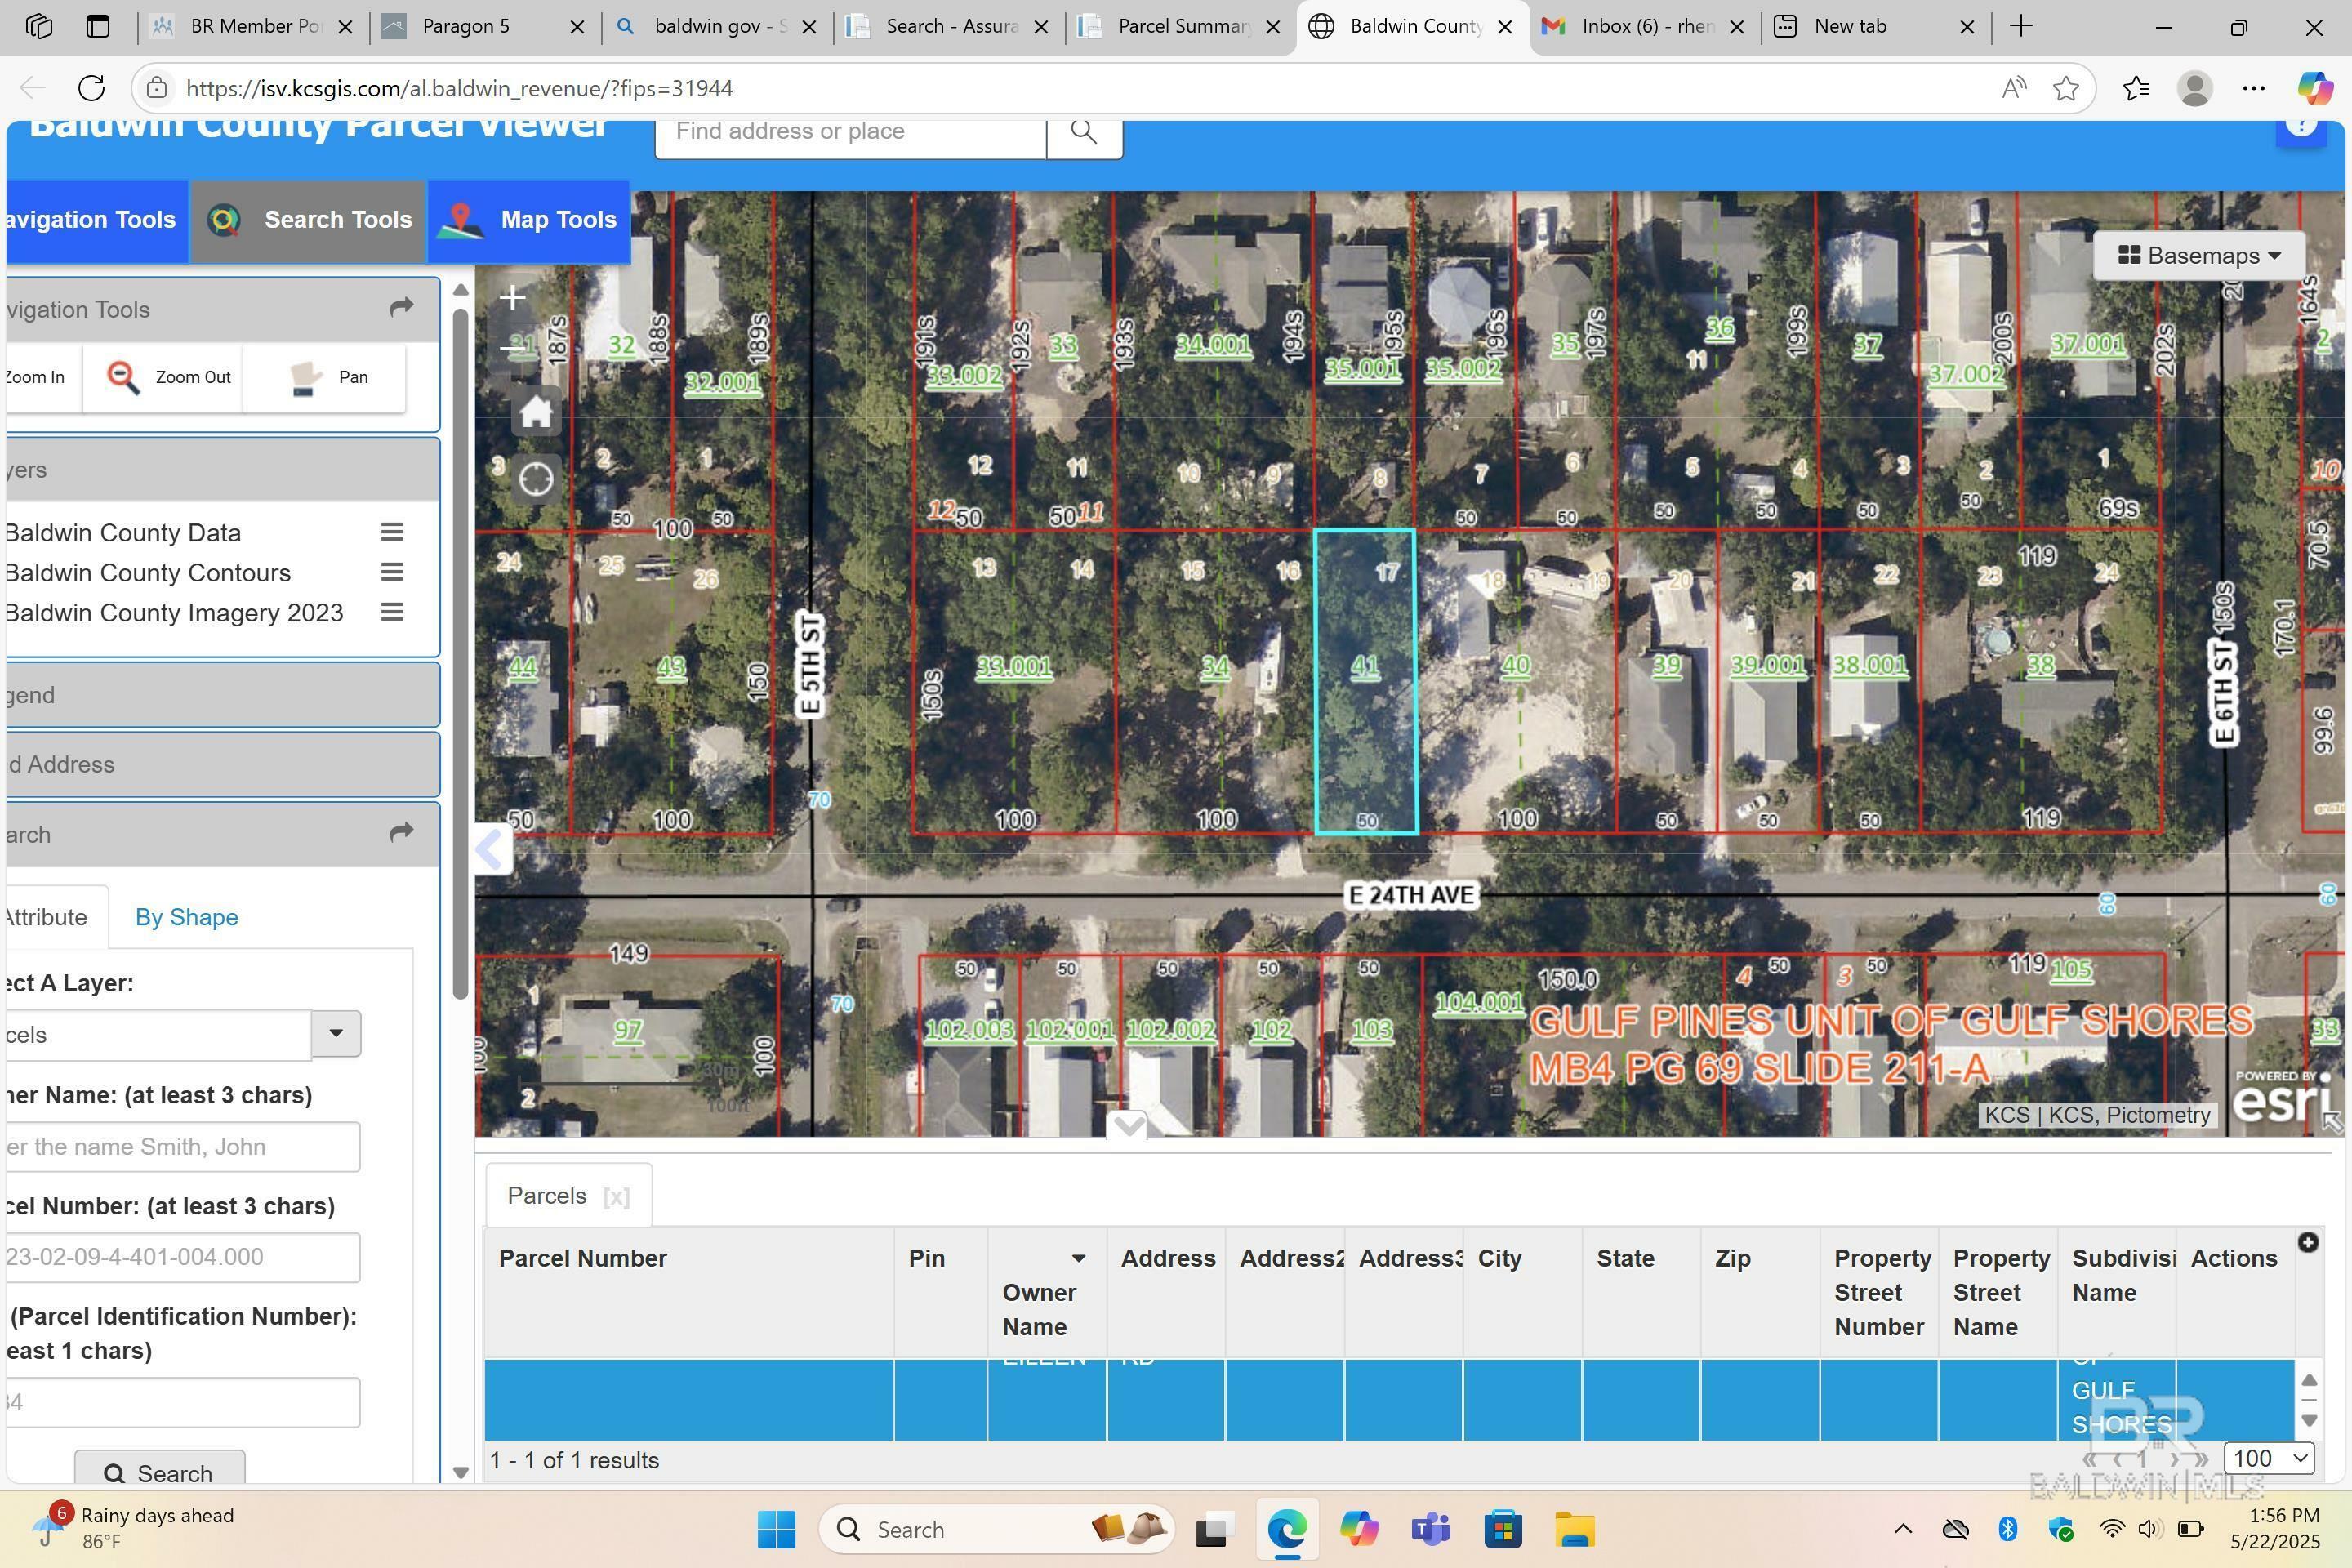Open Copilot in the Edge sidebar
Screen dimensions: 2352x1568
point(2314,88)
